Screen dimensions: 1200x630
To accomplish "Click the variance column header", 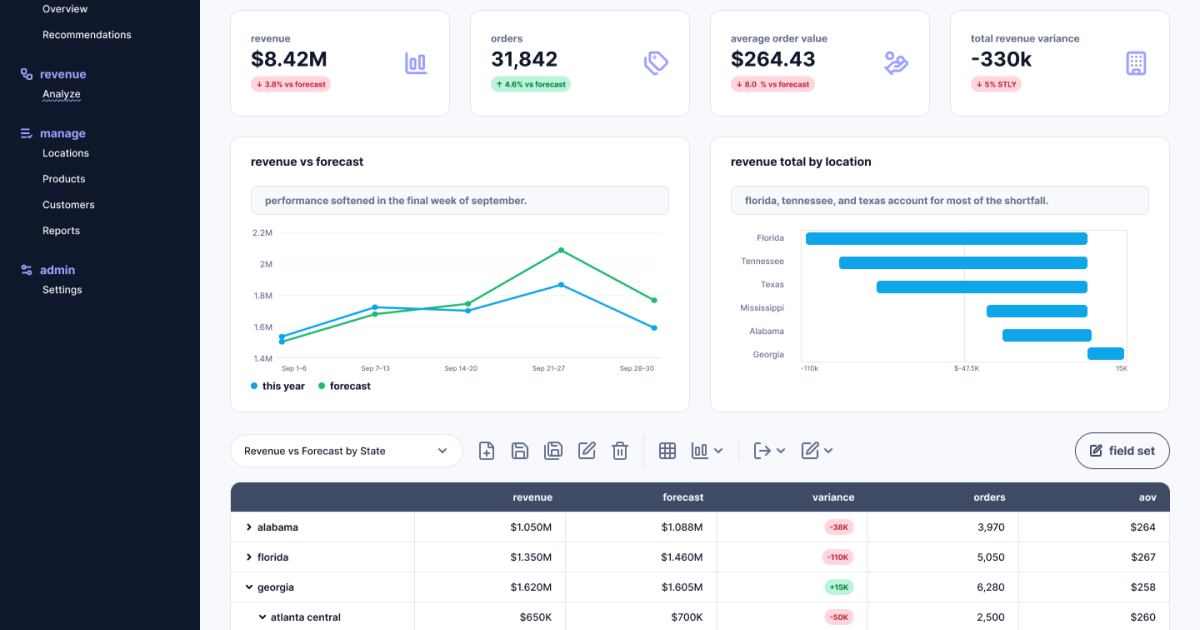I will [x=833, y=497].
